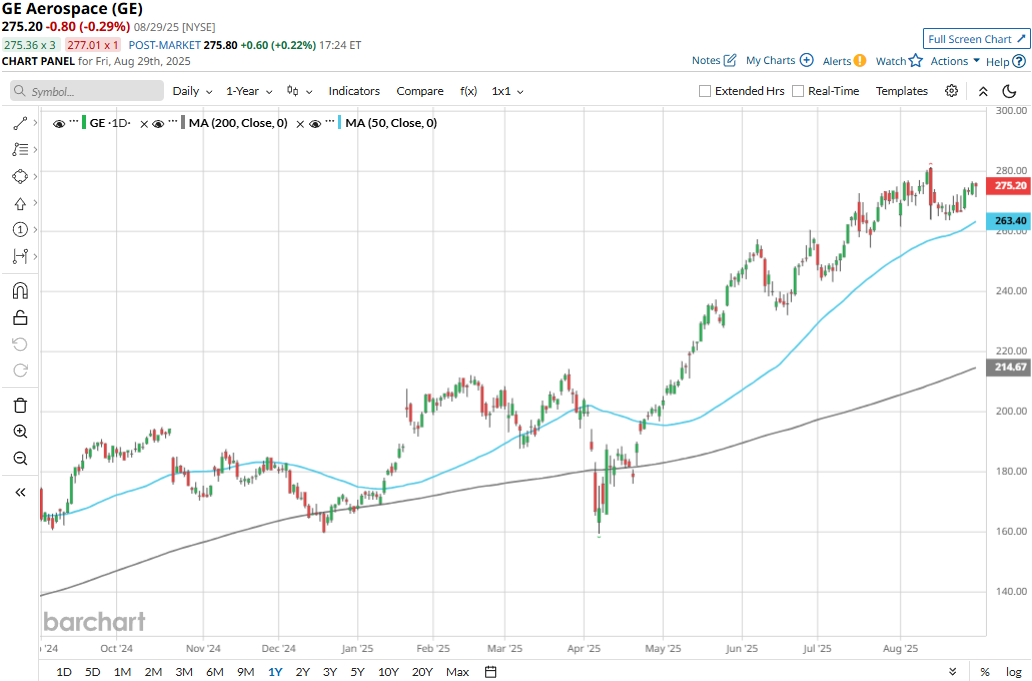1032x681 pixels.
Task: Click the 214.67 MA 200 value label
Action: point(1010,367)
